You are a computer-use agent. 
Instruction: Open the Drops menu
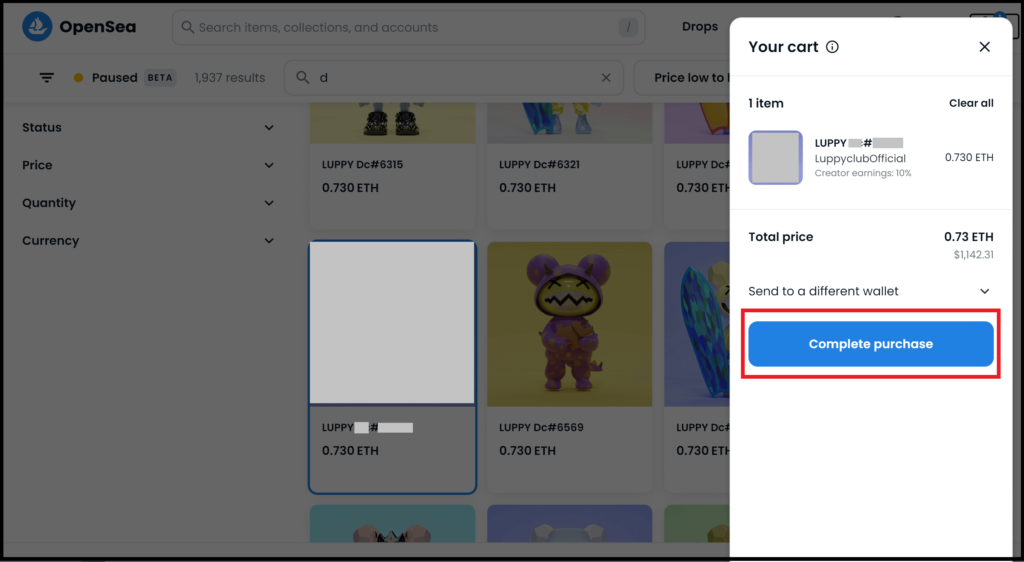pyautogui.click(x=699, y=27)
